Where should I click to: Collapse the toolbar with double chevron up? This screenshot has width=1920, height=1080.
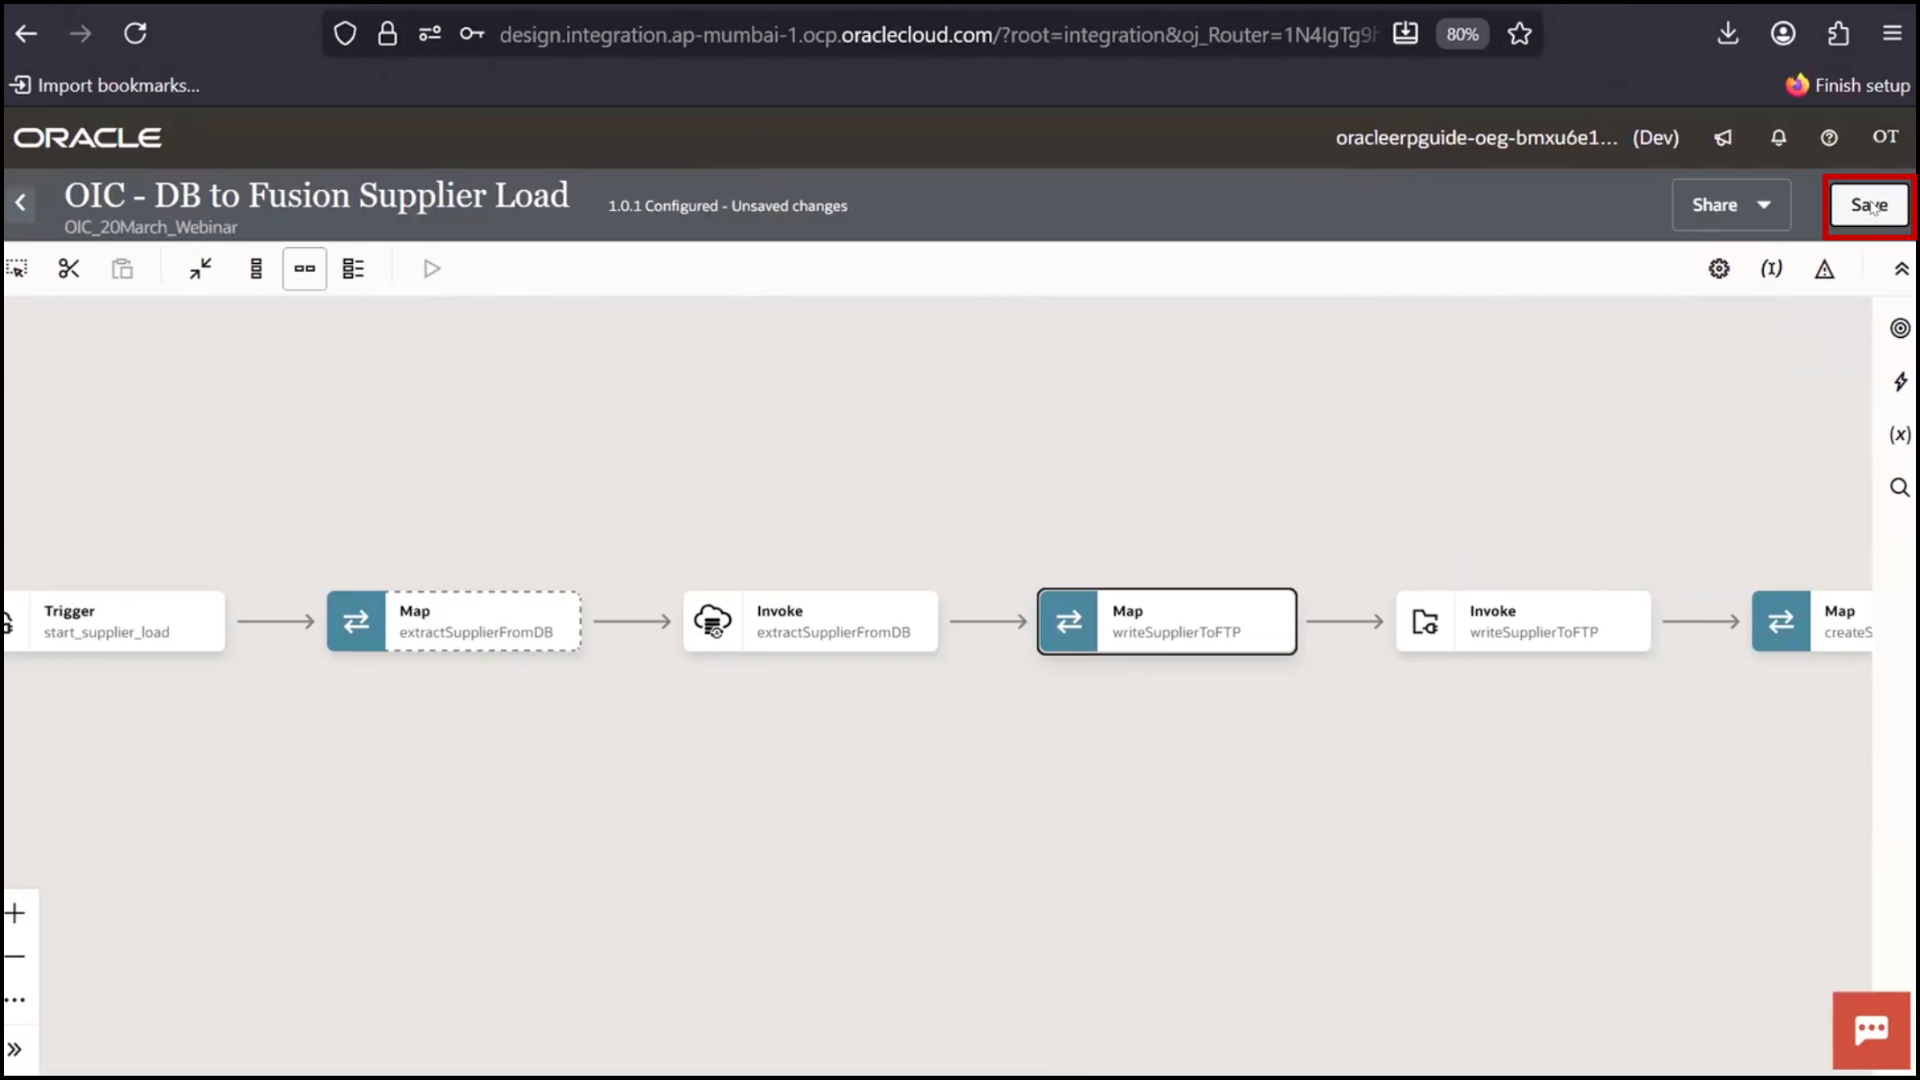(1901, 269)
